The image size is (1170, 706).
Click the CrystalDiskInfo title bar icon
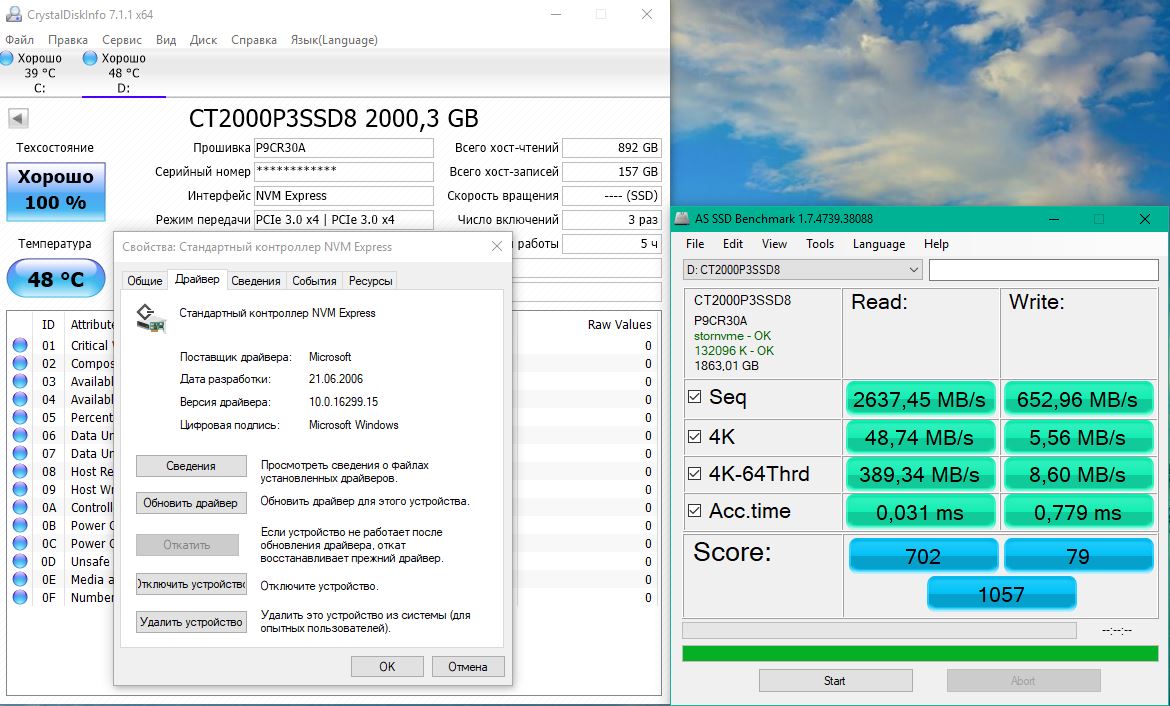click(13, 15)
